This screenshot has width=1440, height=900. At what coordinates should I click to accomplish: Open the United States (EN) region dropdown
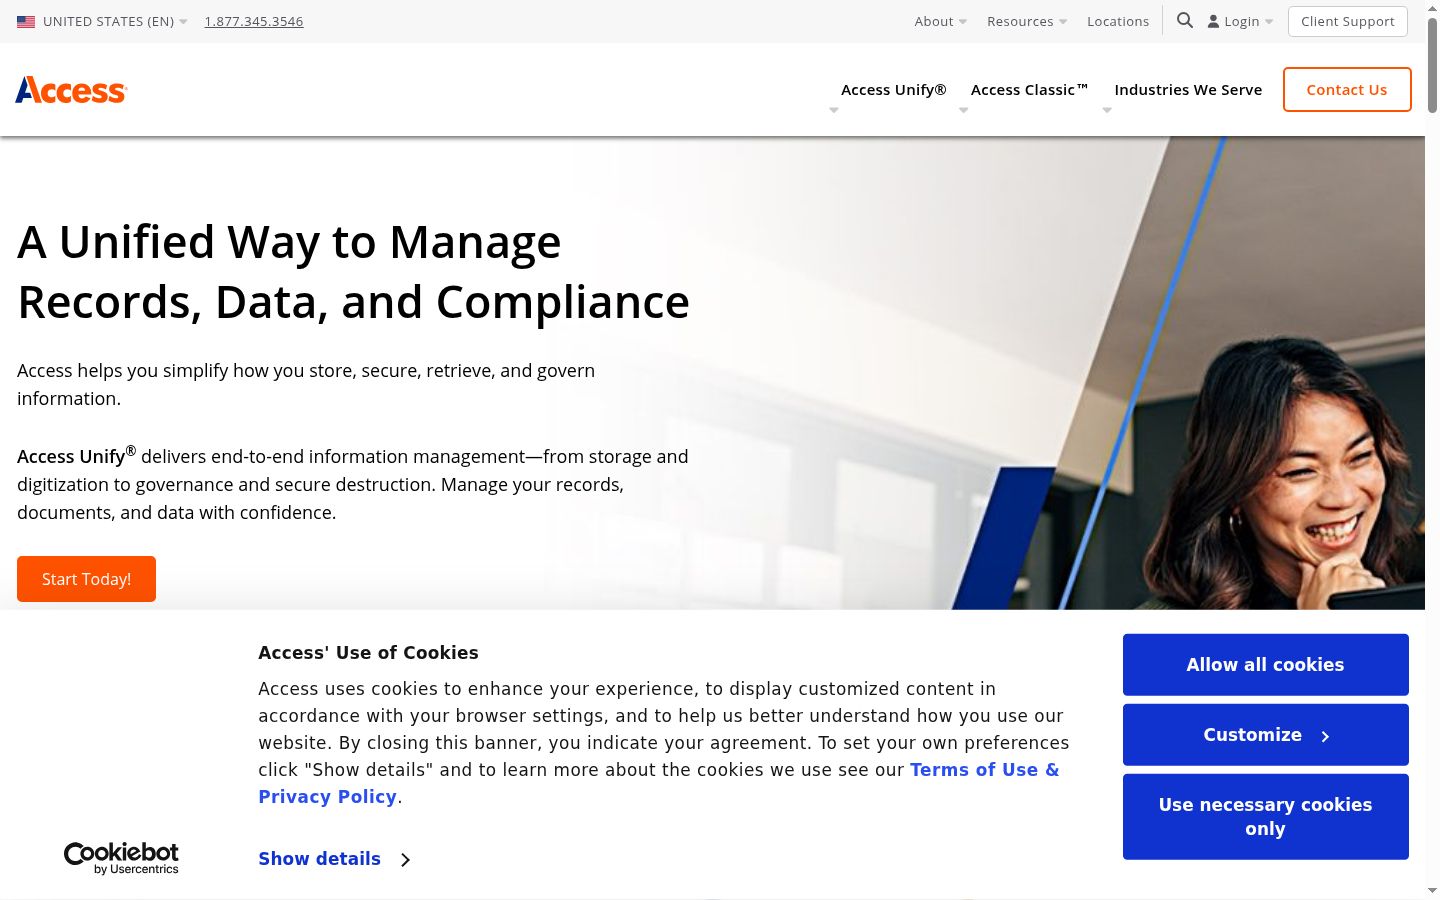pyautogui.click(x=102, y=21)
